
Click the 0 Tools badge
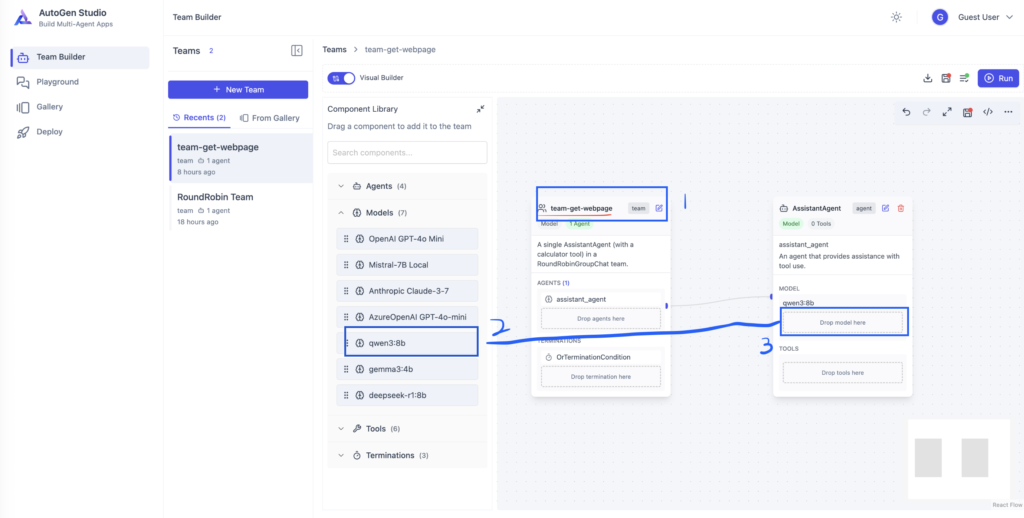[x=821, y=224]
